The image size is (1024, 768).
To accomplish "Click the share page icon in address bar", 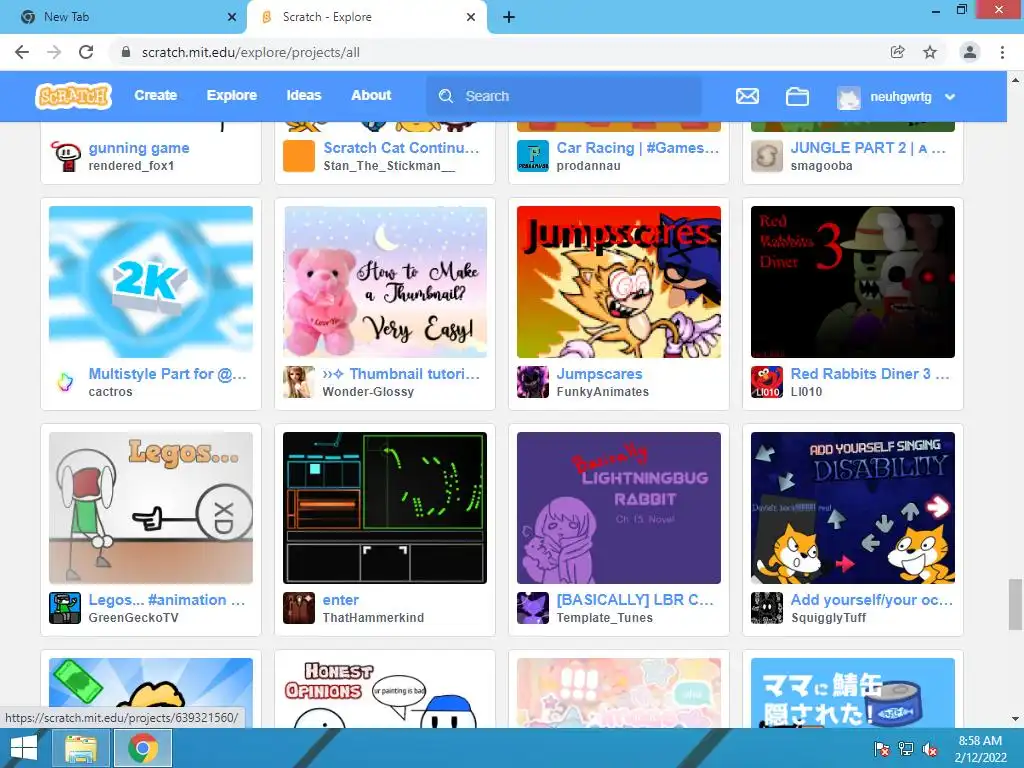I will point(898,52).
